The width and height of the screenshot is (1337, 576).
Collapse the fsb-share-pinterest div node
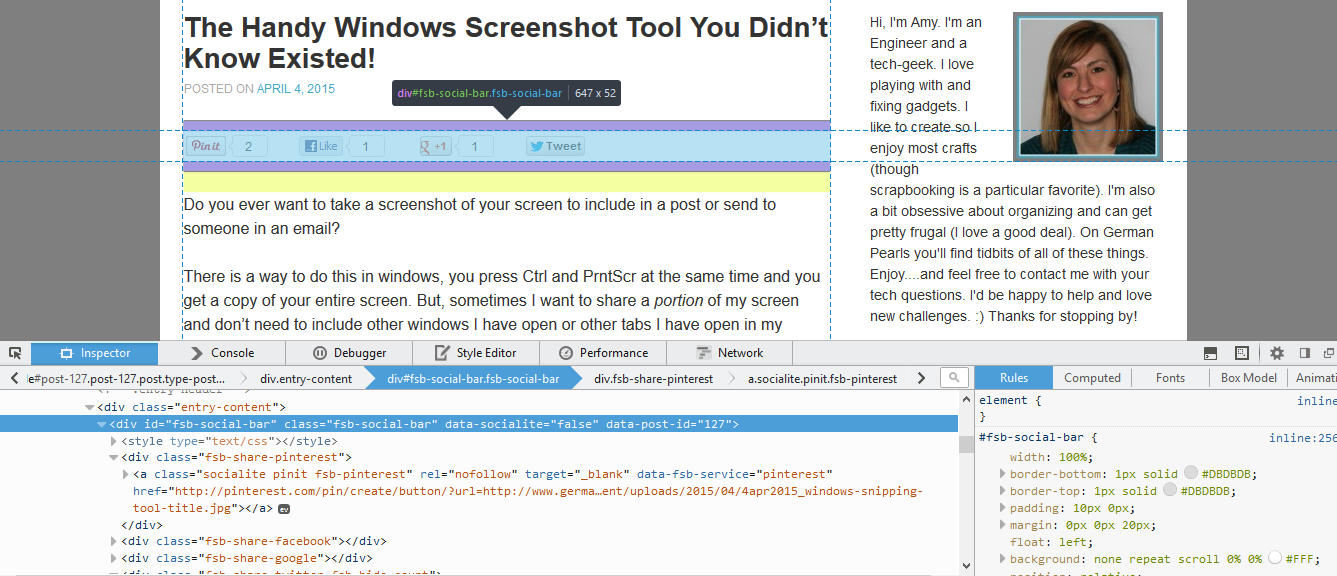pyautogui.click(x=113, y=458)
